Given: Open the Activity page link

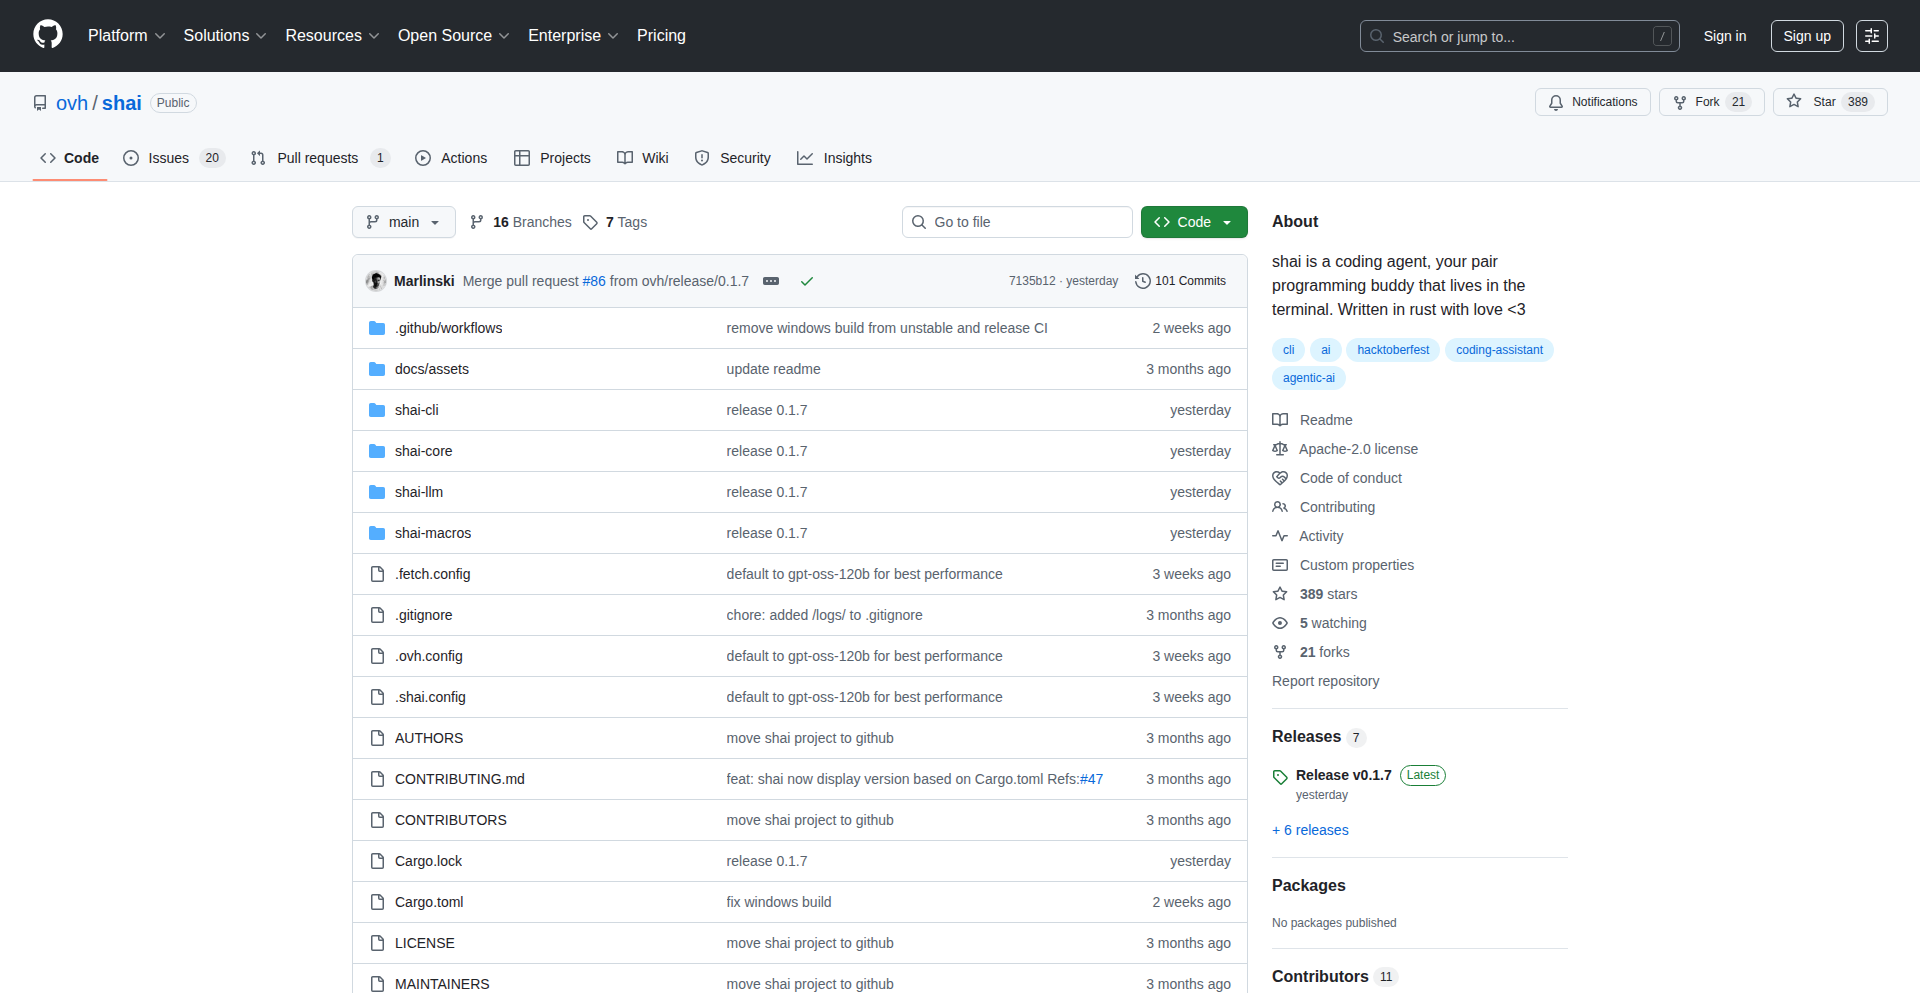Looking at the screenshot, I should pos(1308,536).
